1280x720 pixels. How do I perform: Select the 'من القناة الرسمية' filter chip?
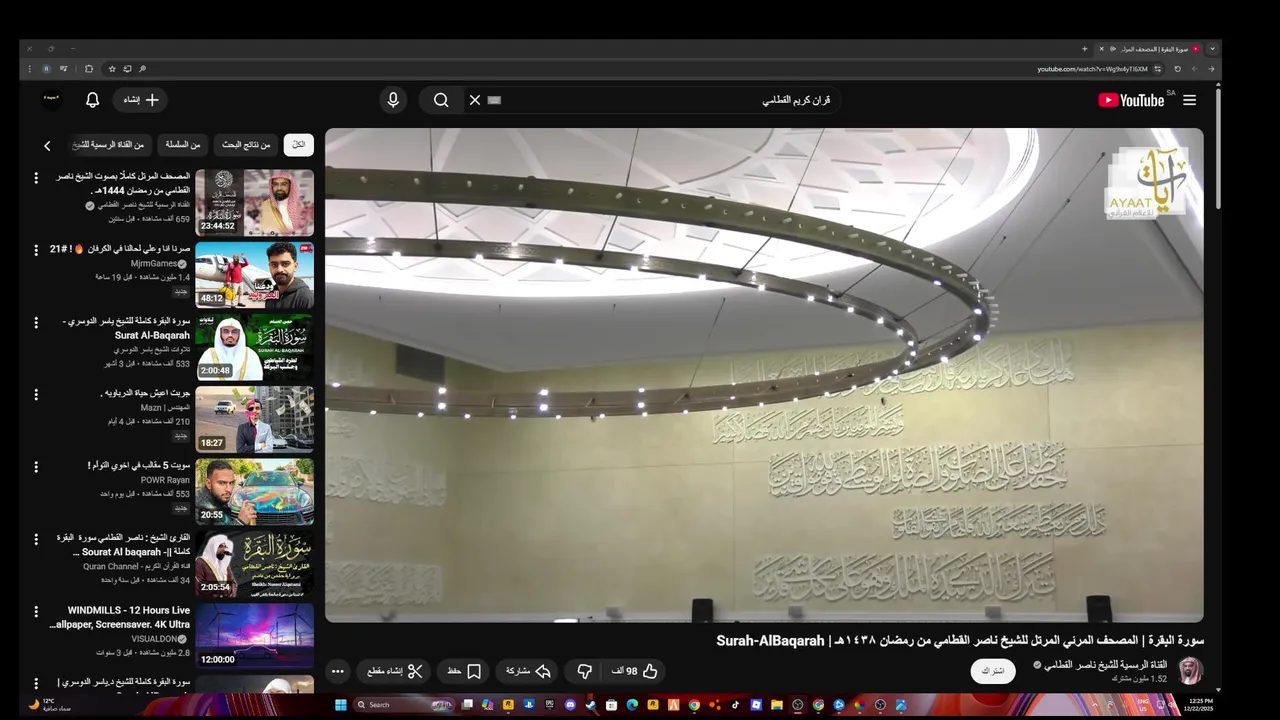[x=108, y=145]
